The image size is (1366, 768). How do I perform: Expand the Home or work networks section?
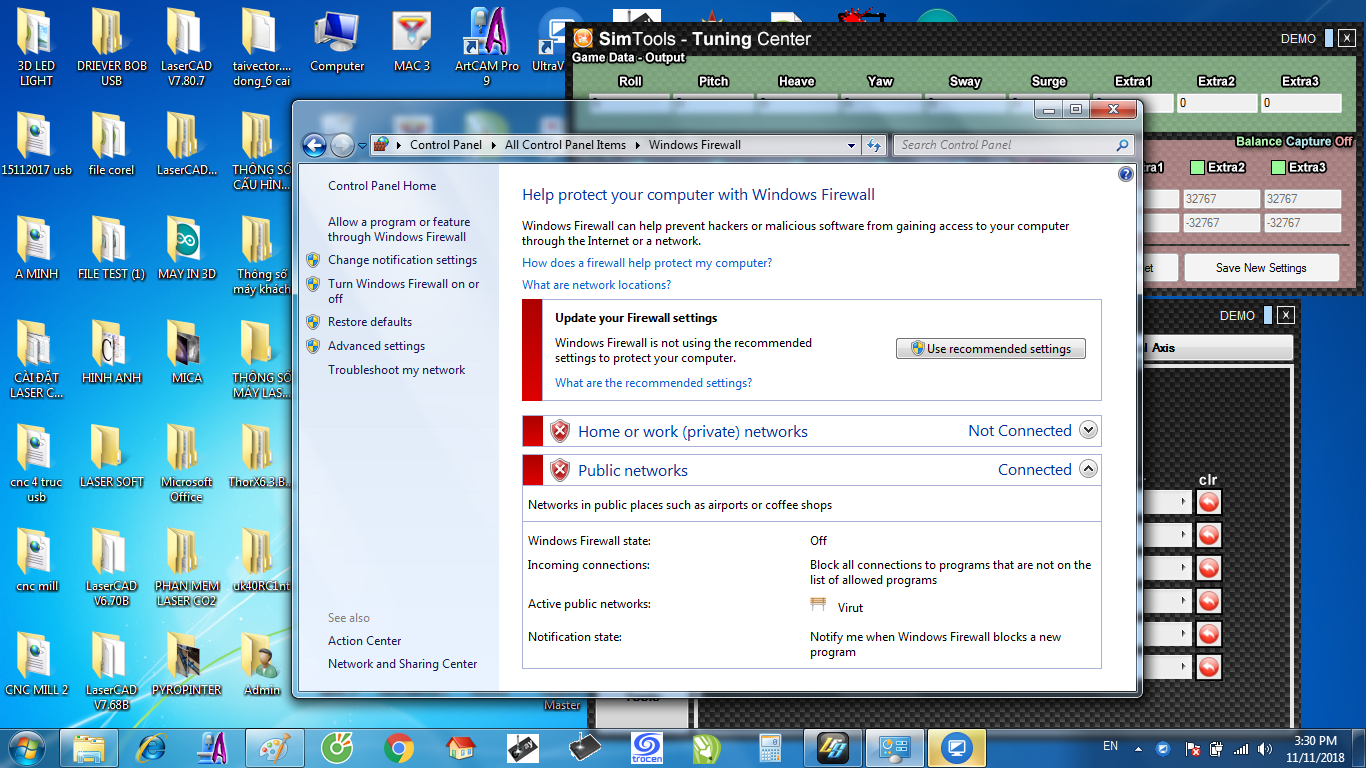coord(1089,431)
